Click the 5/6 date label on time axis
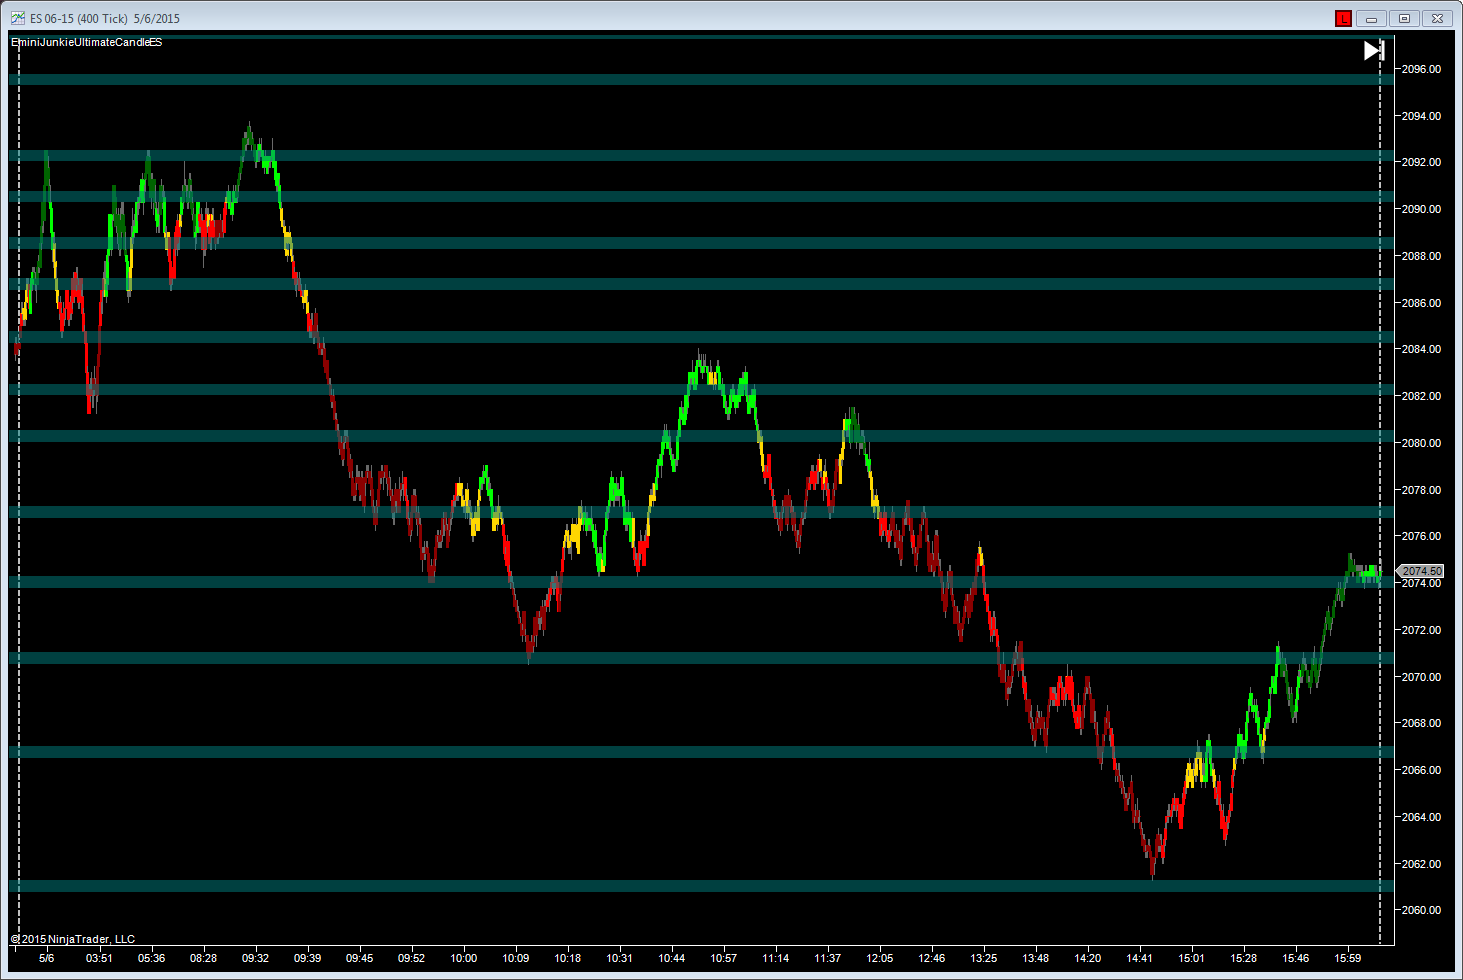 [47, 958]
